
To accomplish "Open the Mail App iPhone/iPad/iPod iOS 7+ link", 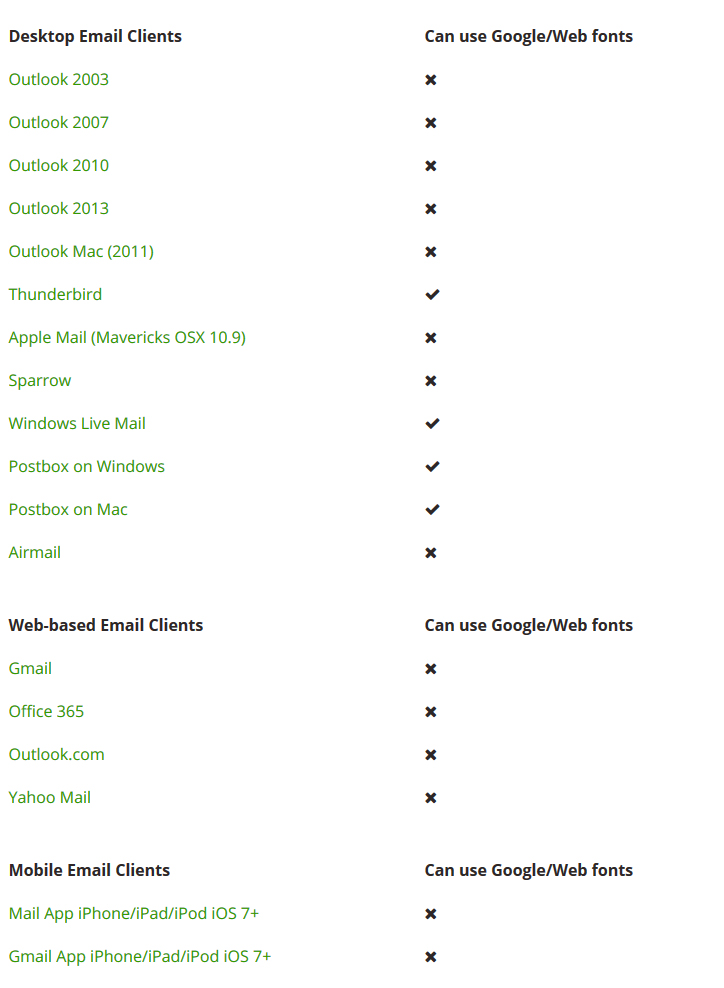I will (134, 914).
